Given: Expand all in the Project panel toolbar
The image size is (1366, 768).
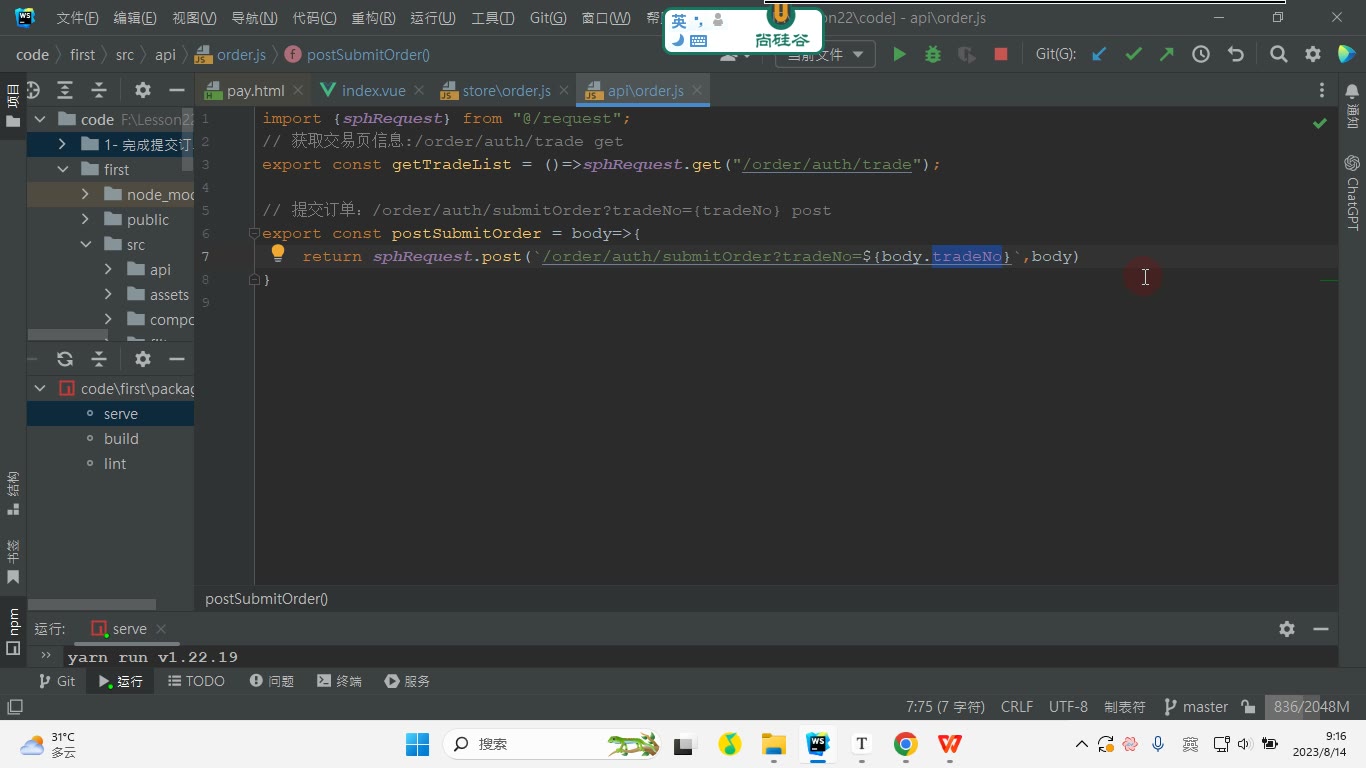Looking at the screenshot, I should [65, 90].
